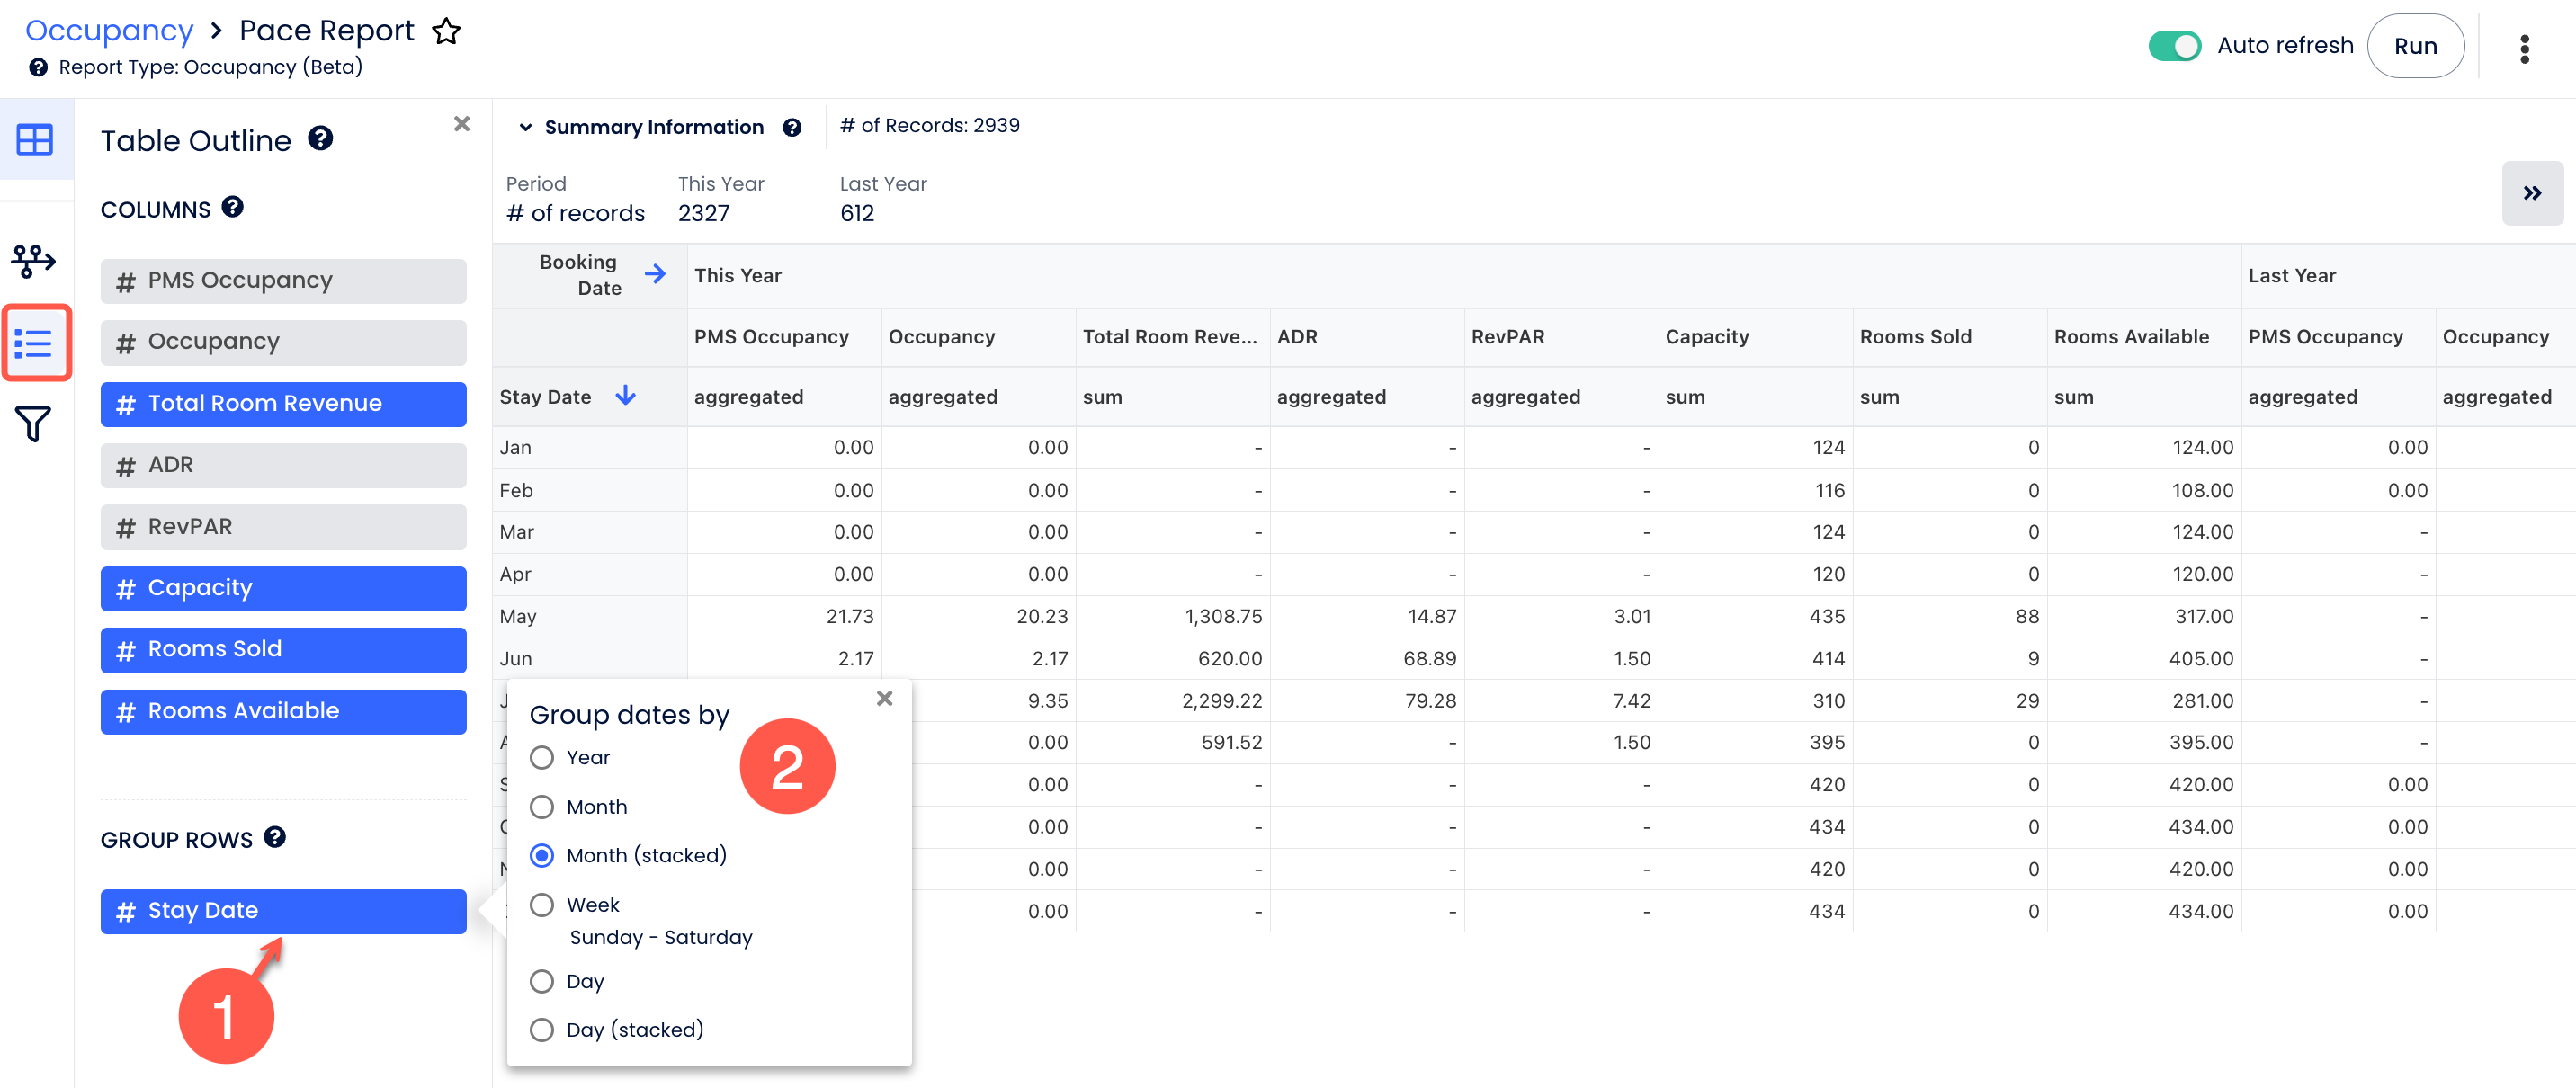2576x1088 pixels.
Task: Select the Day (stacked) radio option
Action: 542,1029
